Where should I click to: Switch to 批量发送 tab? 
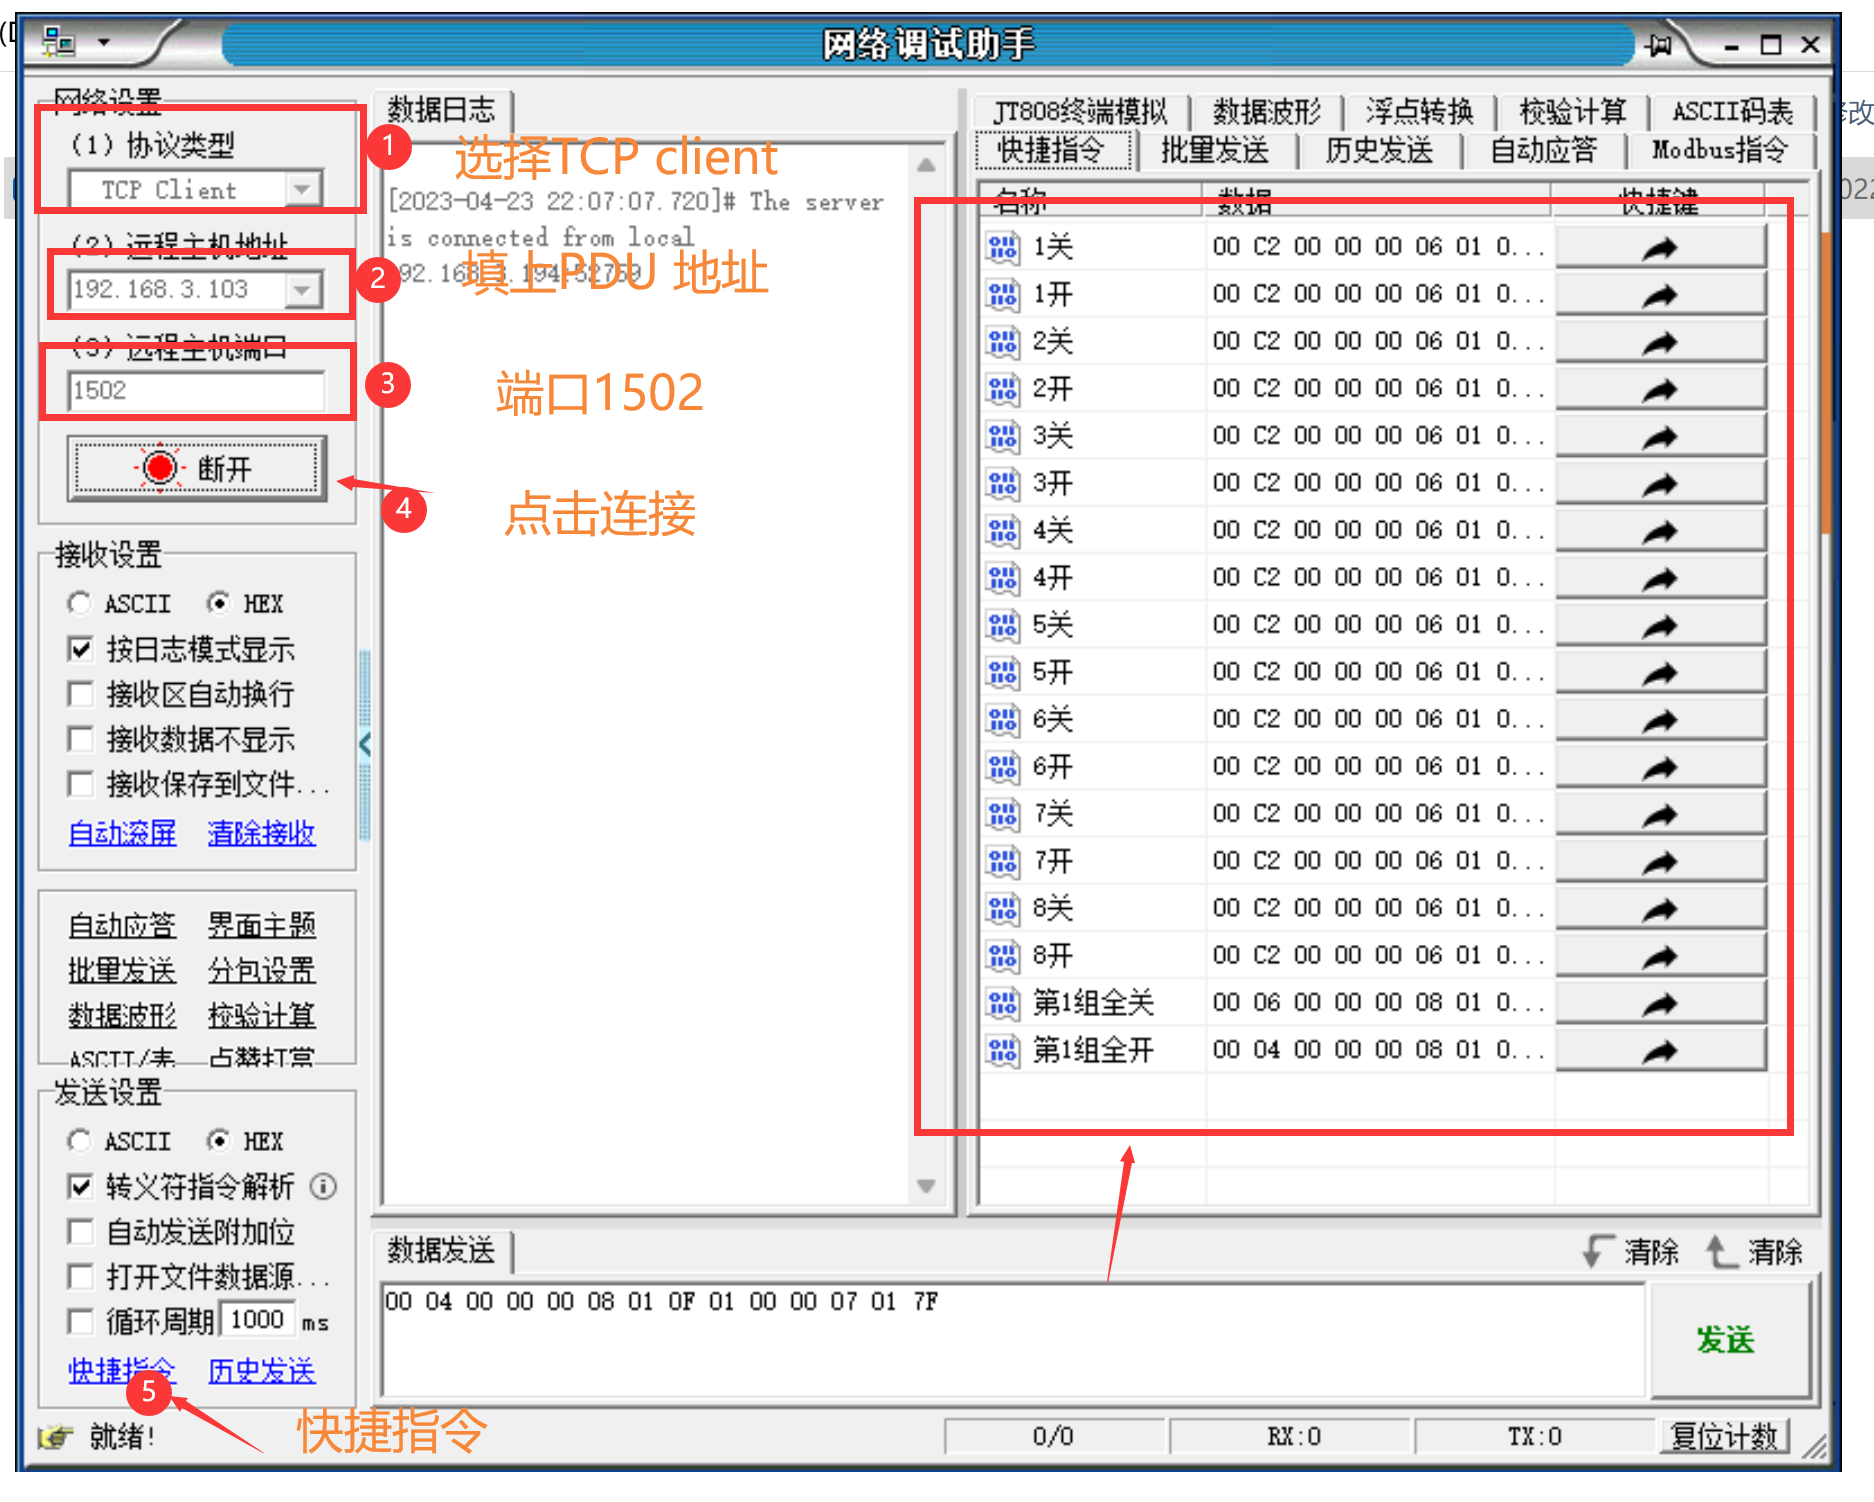1215,151
